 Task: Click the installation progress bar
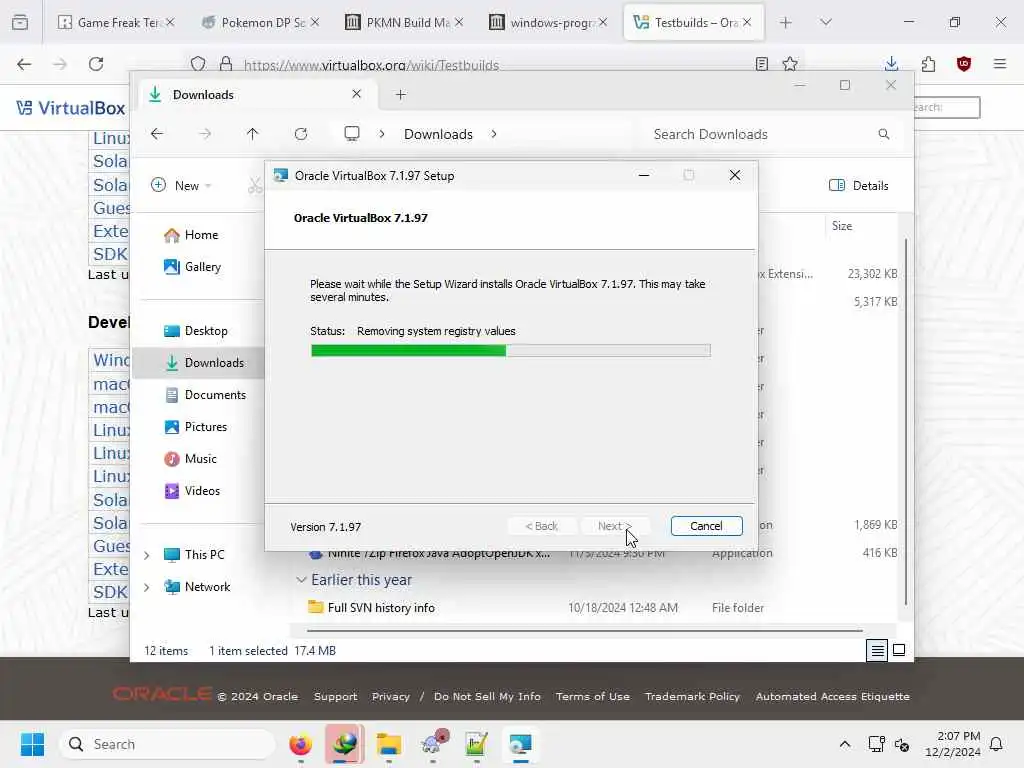(x=511, y=351)
